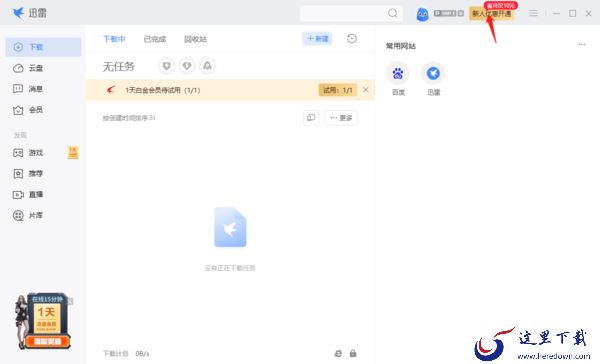Switch to the 下载中 downloading tab

pyautogui.click(x=114, y=39)
